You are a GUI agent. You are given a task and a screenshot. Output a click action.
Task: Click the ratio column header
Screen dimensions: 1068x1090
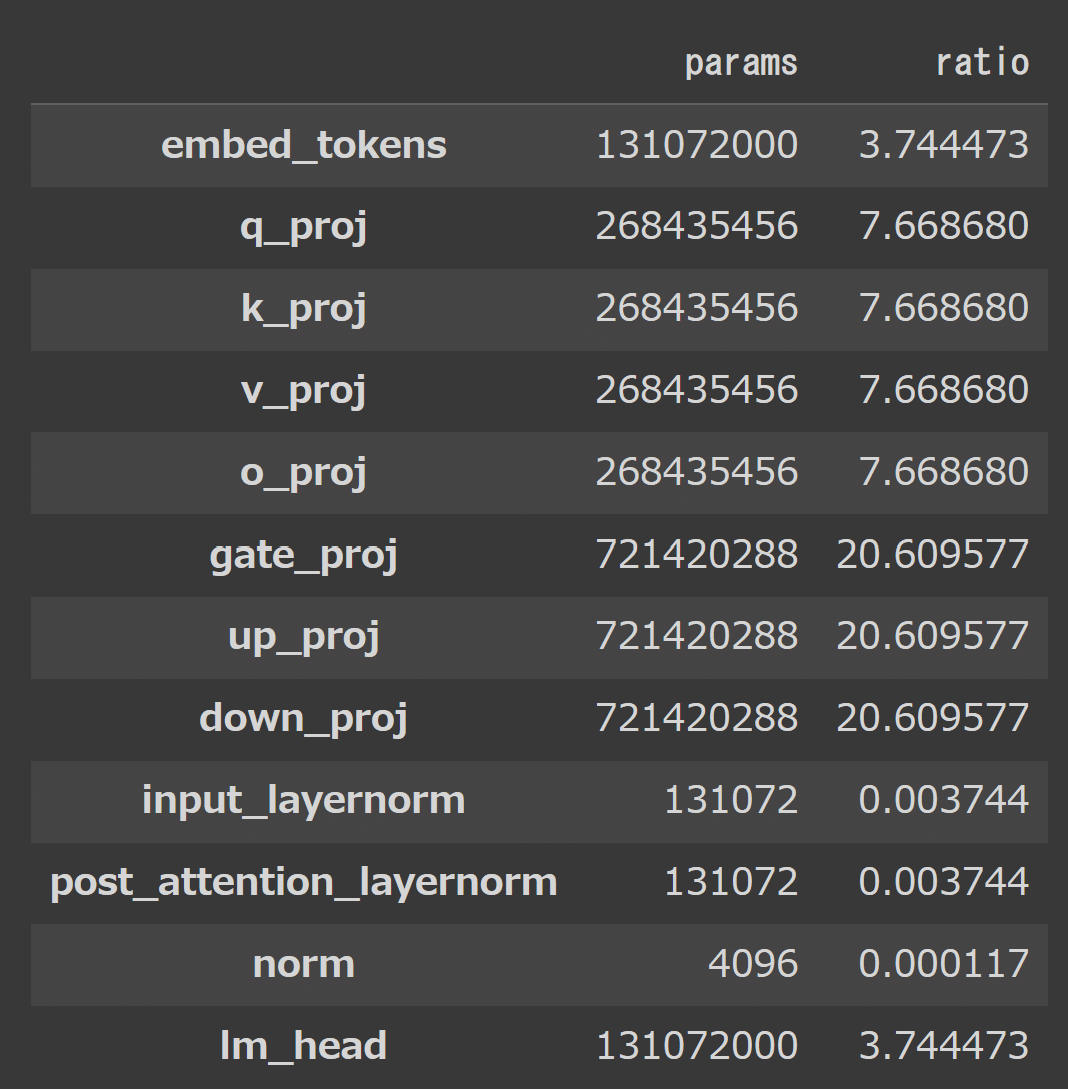pyautogui.click(x=982, y=63)
